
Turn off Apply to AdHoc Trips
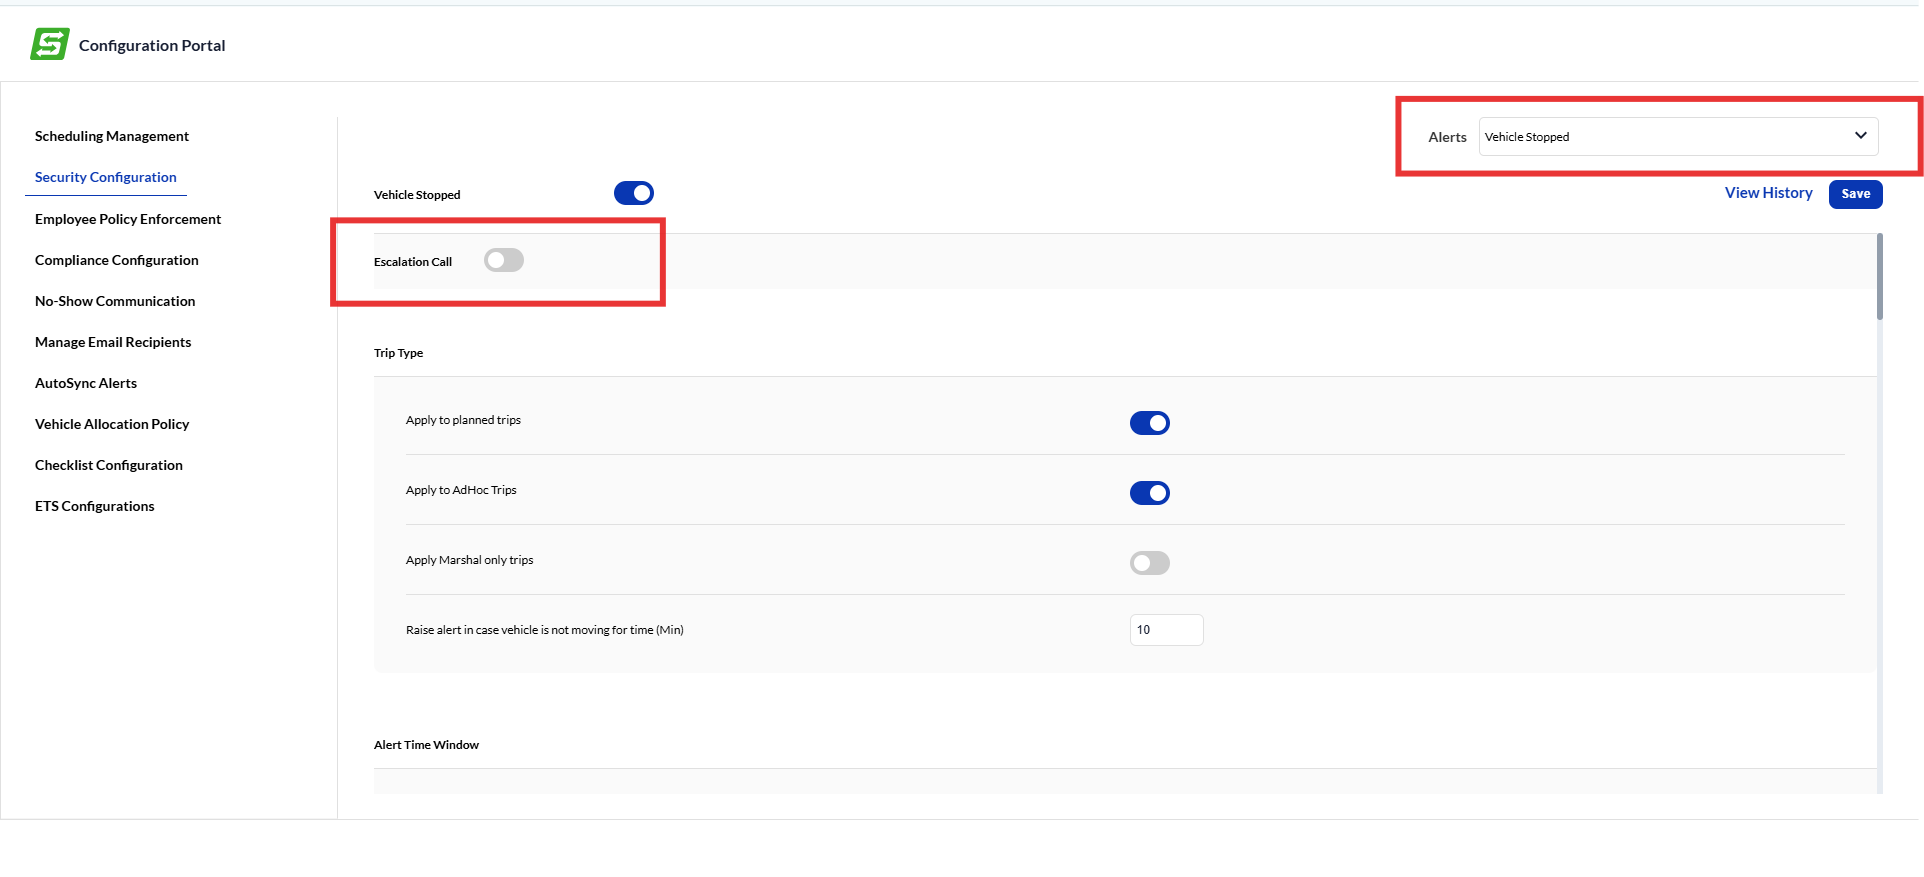point(1149,493)
